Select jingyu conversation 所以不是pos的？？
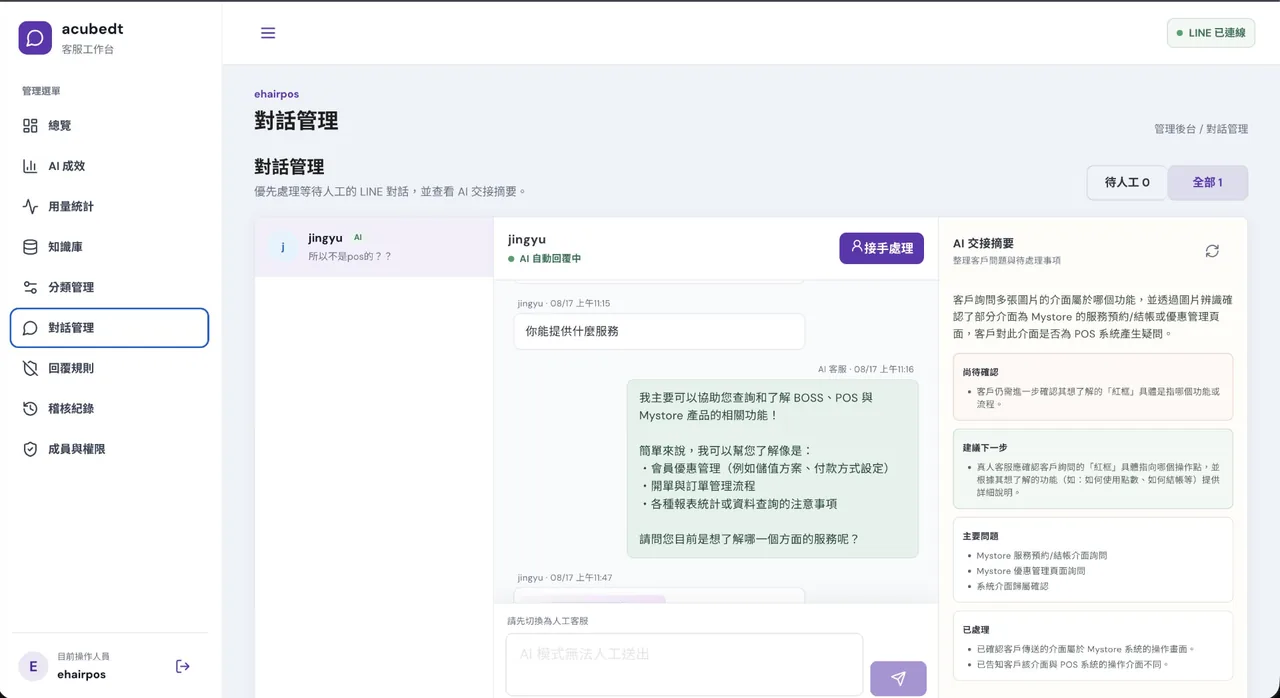1280x698 pixels. [374, 247]
